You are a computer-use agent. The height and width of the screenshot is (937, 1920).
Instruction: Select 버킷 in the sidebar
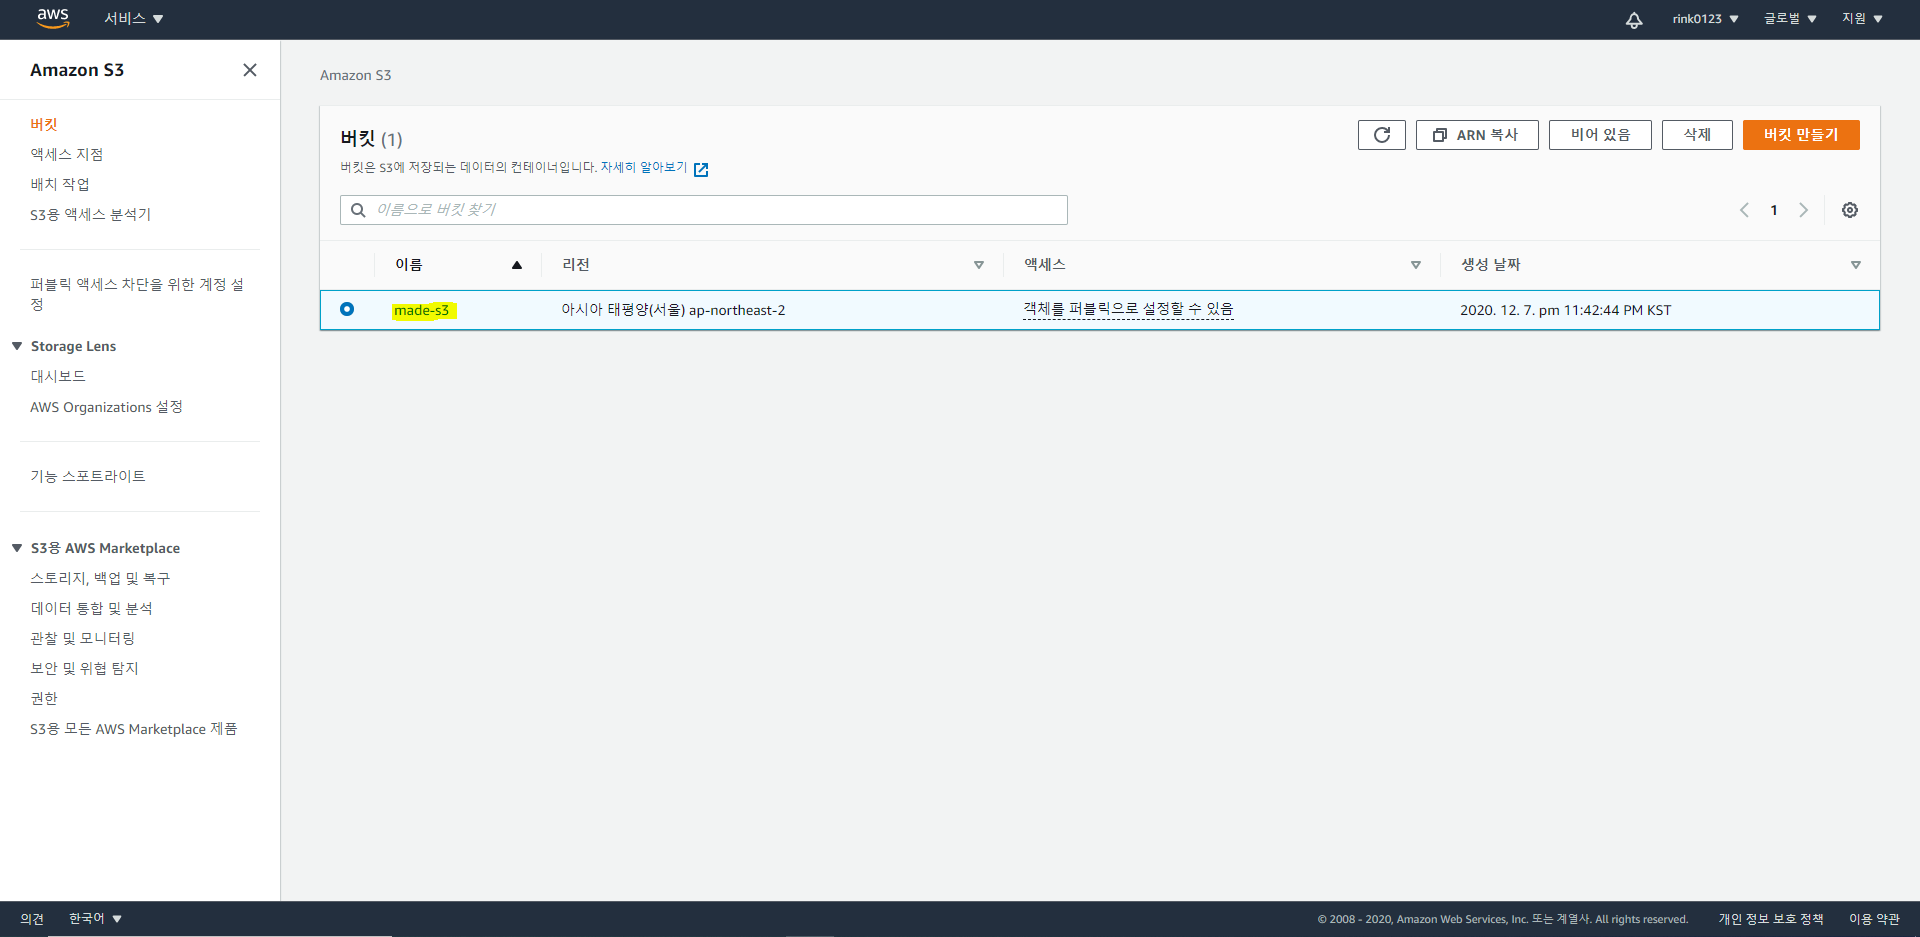tap(44, 124)
